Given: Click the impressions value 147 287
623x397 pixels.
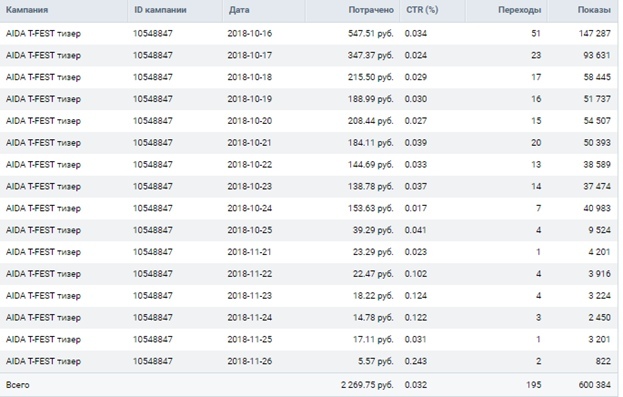Looking at the screenshot, I should coord(594,33).
